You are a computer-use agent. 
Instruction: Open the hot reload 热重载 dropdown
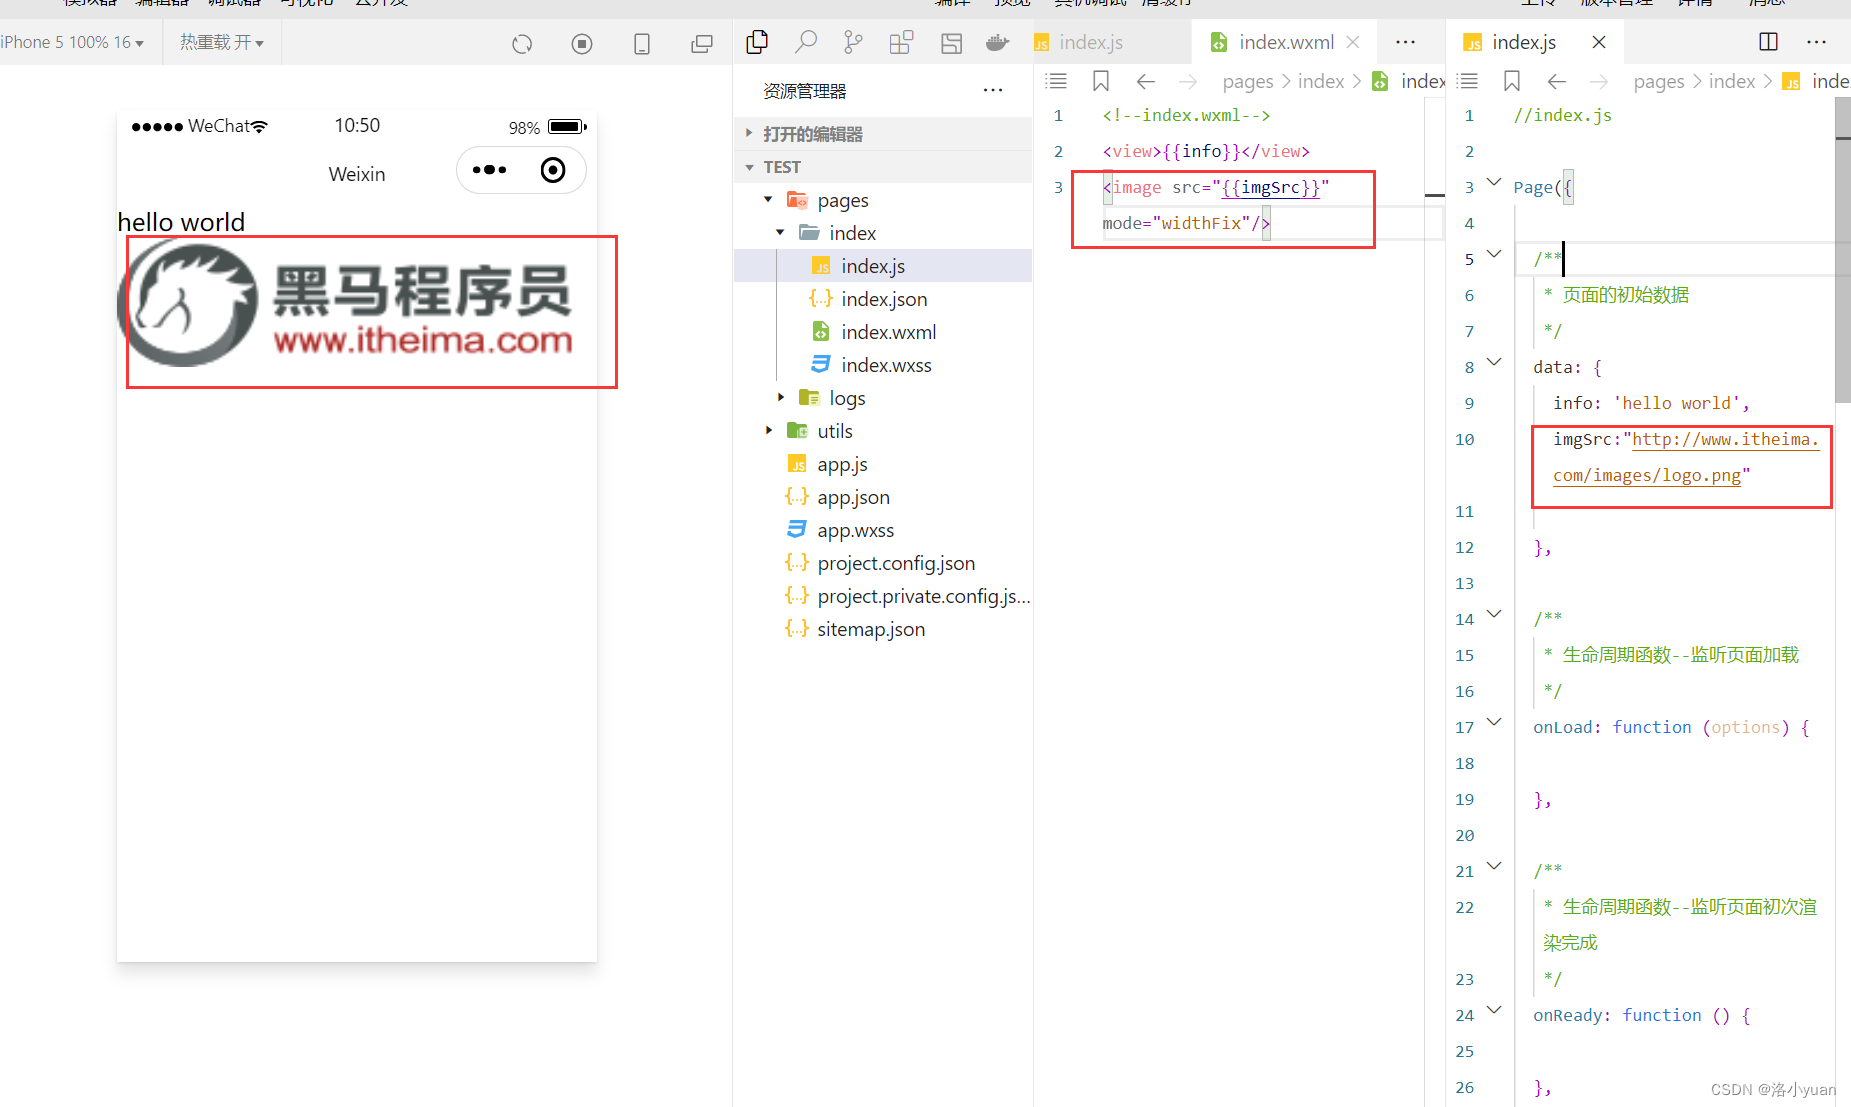pyautogui.click(x=222, y=42)
